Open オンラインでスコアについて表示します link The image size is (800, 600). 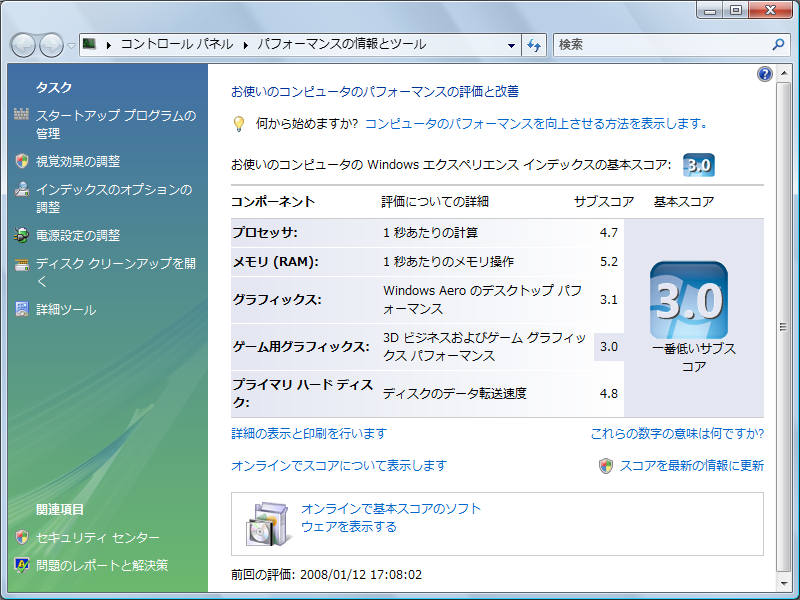[x=339, y=465]
